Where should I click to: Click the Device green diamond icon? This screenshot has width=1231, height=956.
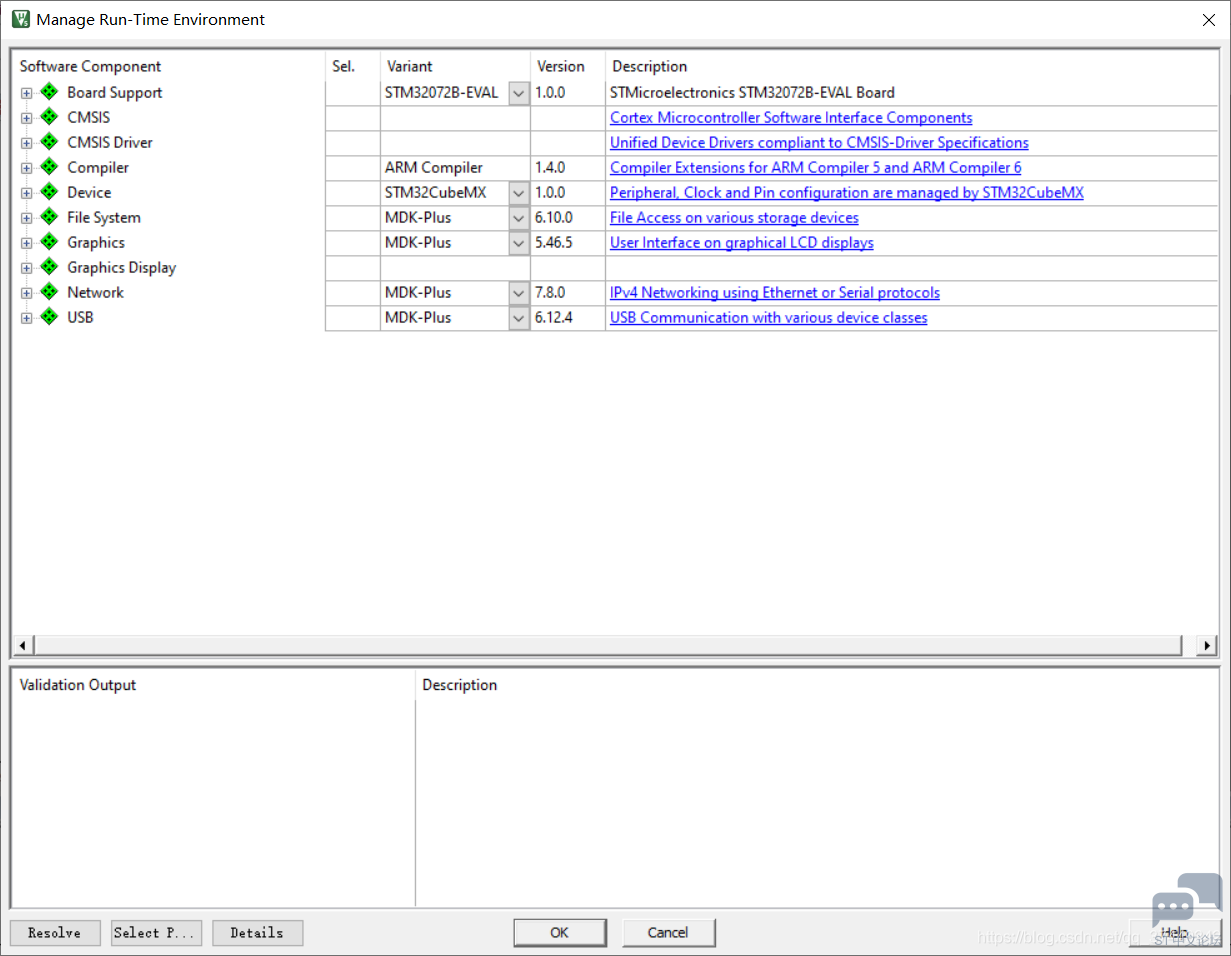pos(49,192)
